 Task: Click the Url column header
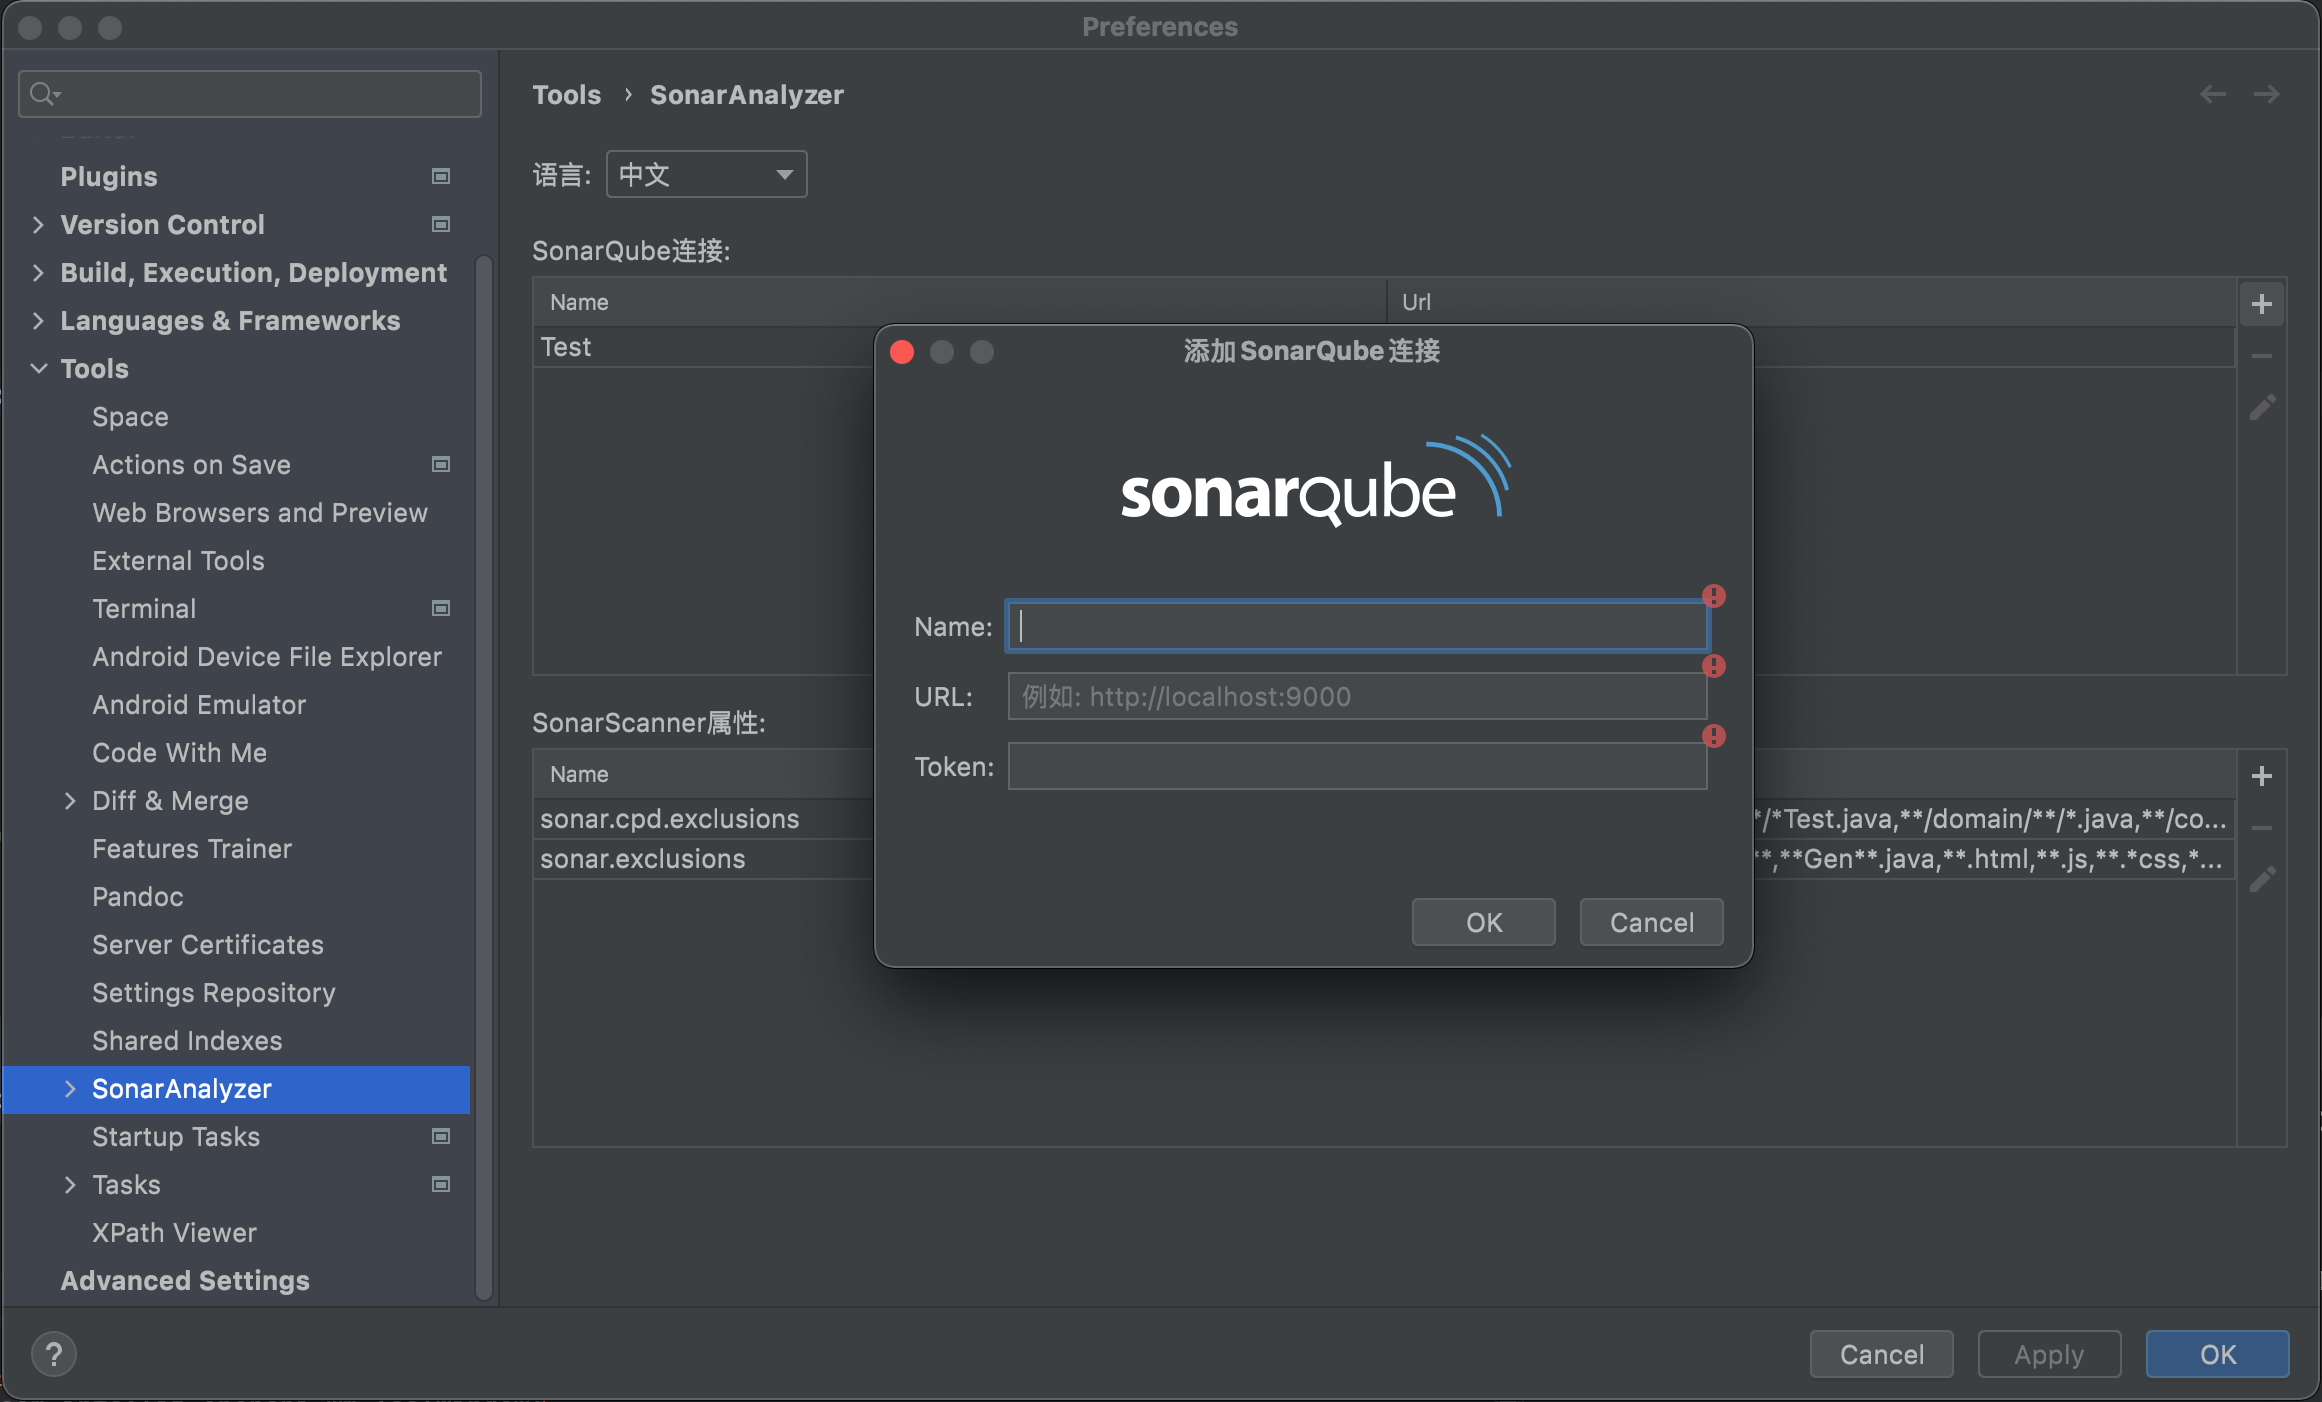1811,302
